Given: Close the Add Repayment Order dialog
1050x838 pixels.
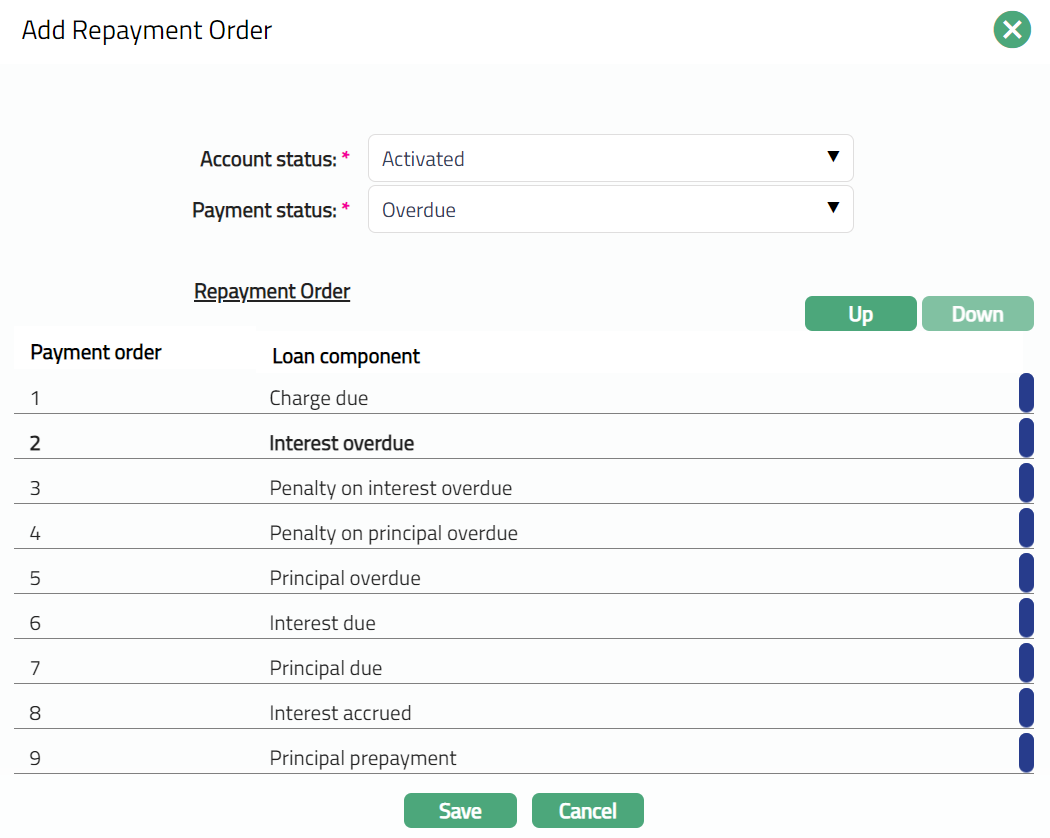Looking at the screenshot, I should (x=1011, y=30).
